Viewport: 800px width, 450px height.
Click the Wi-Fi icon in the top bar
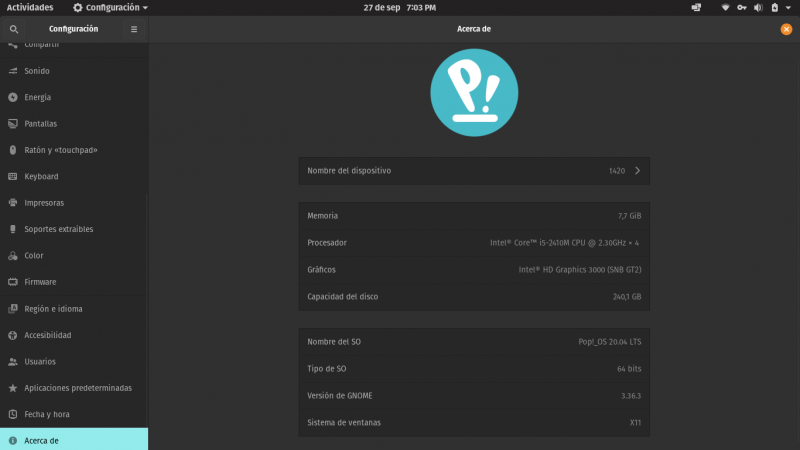pos(725,7)
